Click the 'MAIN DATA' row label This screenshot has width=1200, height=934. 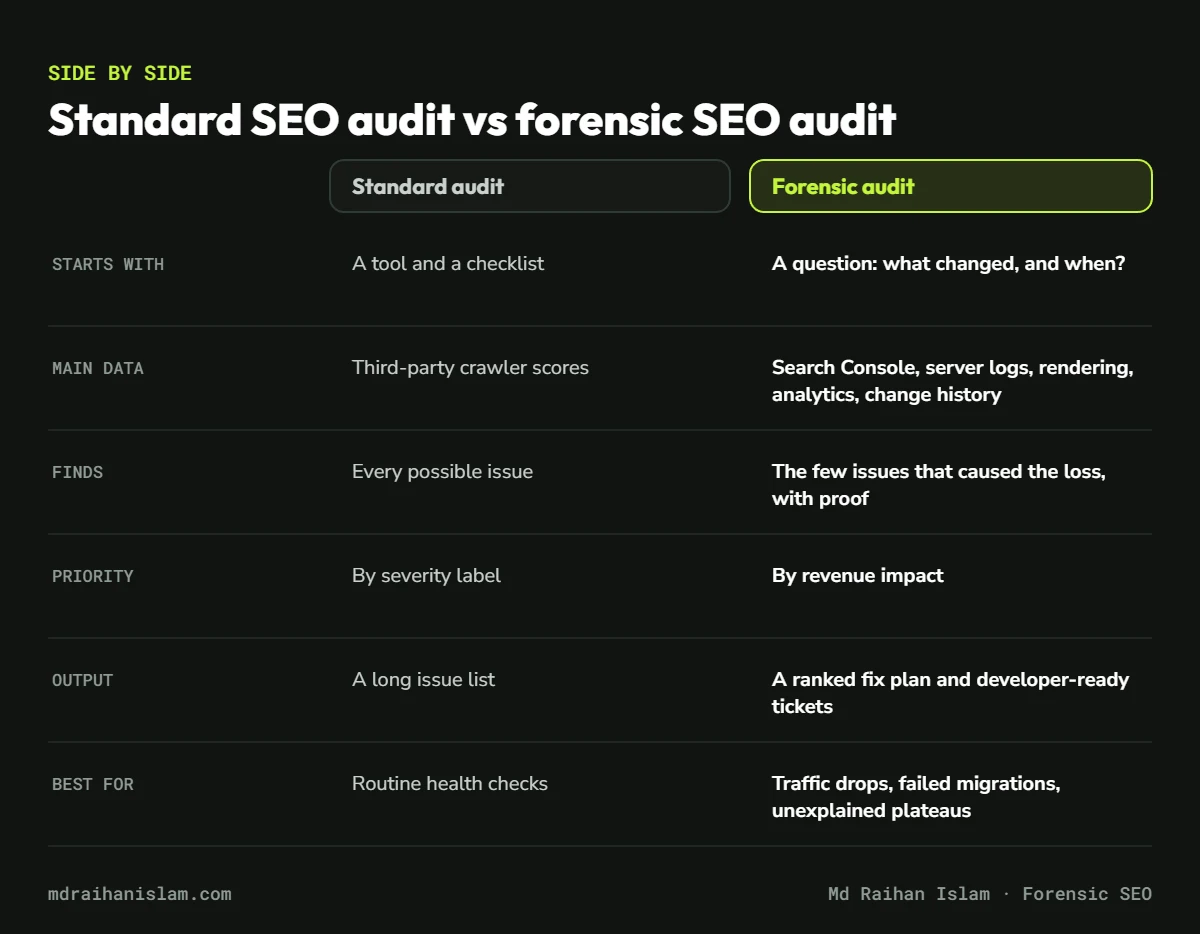[x=98, y=368]
